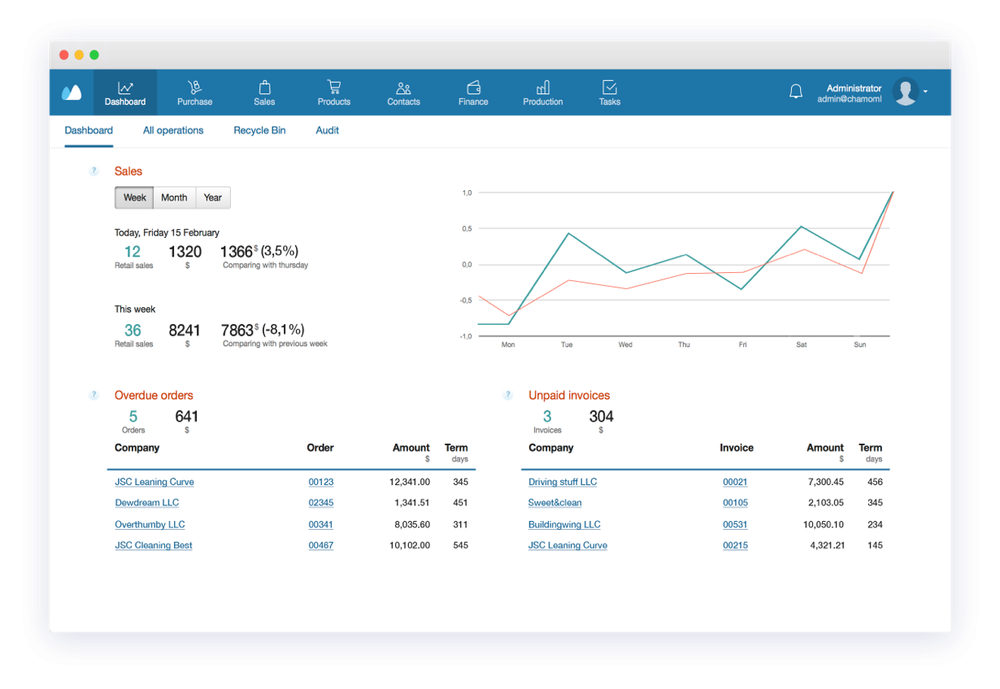Open notifications via the bell icon
Viewport: 1000px width, 689px height.
(x=795, y=91)
